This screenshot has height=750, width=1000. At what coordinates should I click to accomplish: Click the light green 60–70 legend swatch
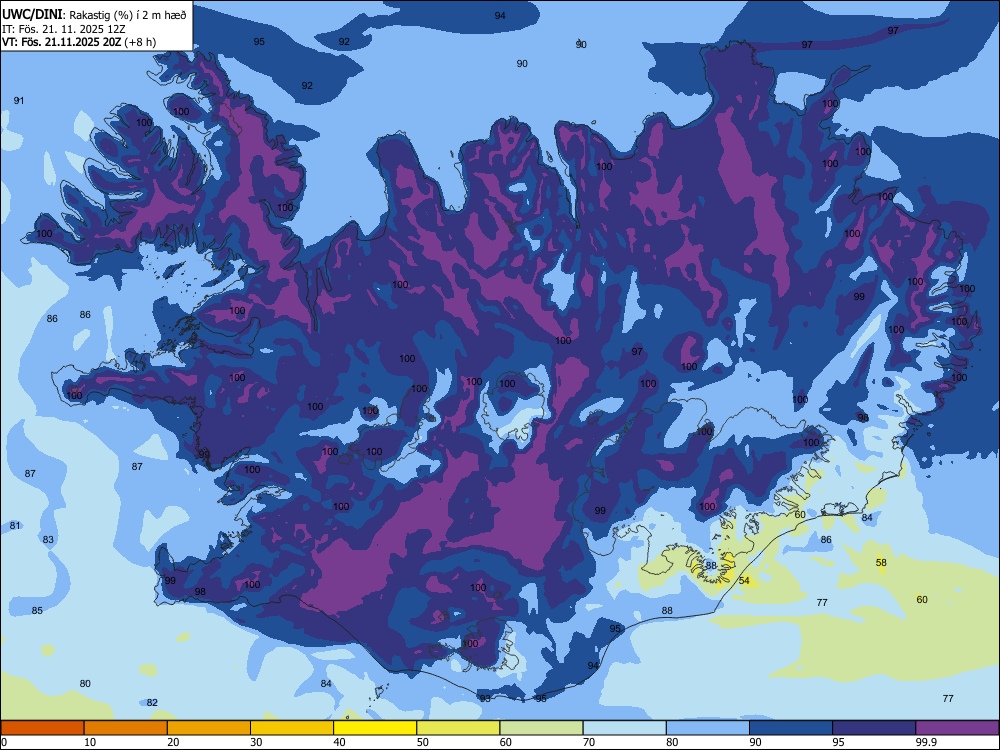click(x=541, y=728)
